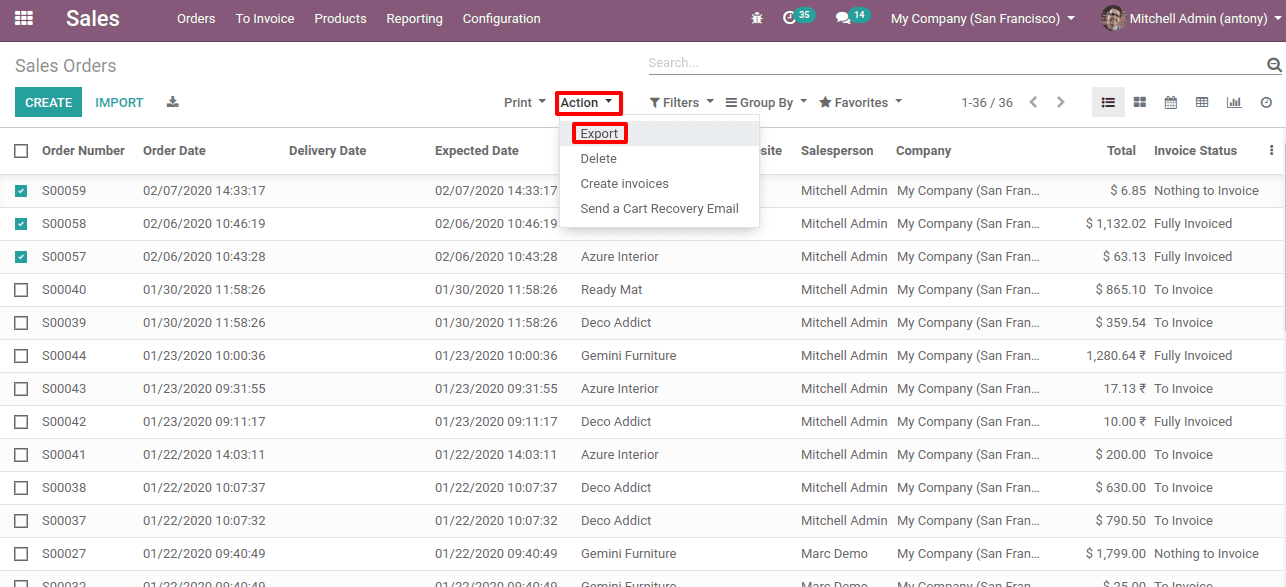Sort by Order Number column header
This screenshot has width=1286, height=587.
(x=83, y=151)
